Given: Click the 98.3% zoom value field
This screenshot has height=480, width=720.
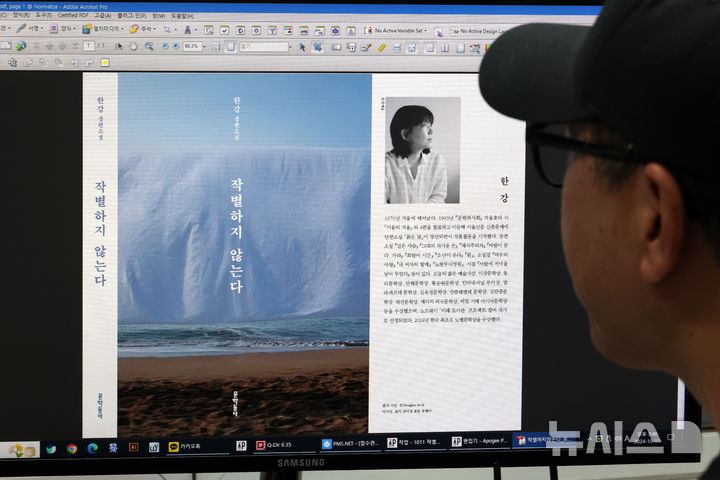Looking at the screenshot, I should tap(192, 46).
